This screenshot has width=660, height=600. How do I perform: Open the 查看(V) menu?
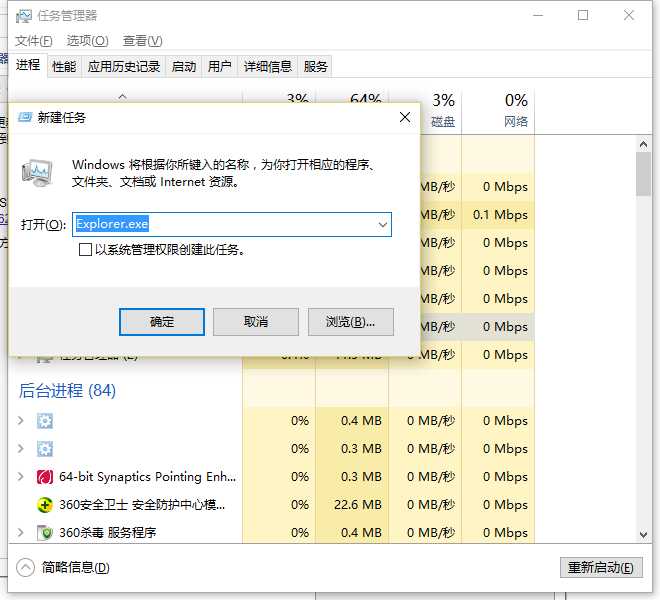pos(142,41)
